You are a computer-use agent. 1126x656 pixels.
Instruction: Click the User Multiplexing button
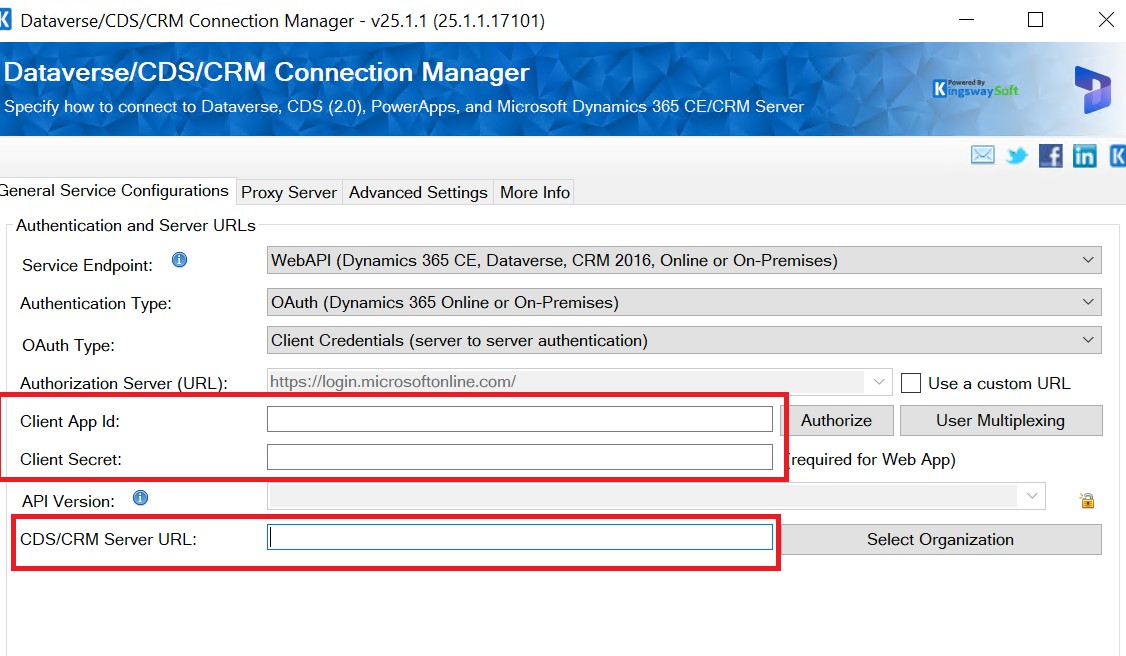pos(1000,421)
